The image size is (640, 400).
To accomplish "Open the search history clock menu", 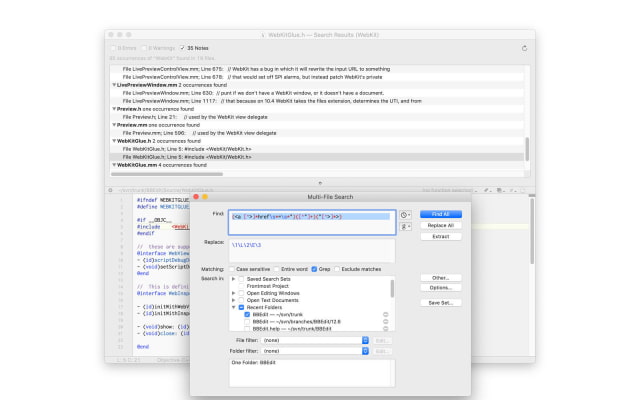I will point(404,214).
